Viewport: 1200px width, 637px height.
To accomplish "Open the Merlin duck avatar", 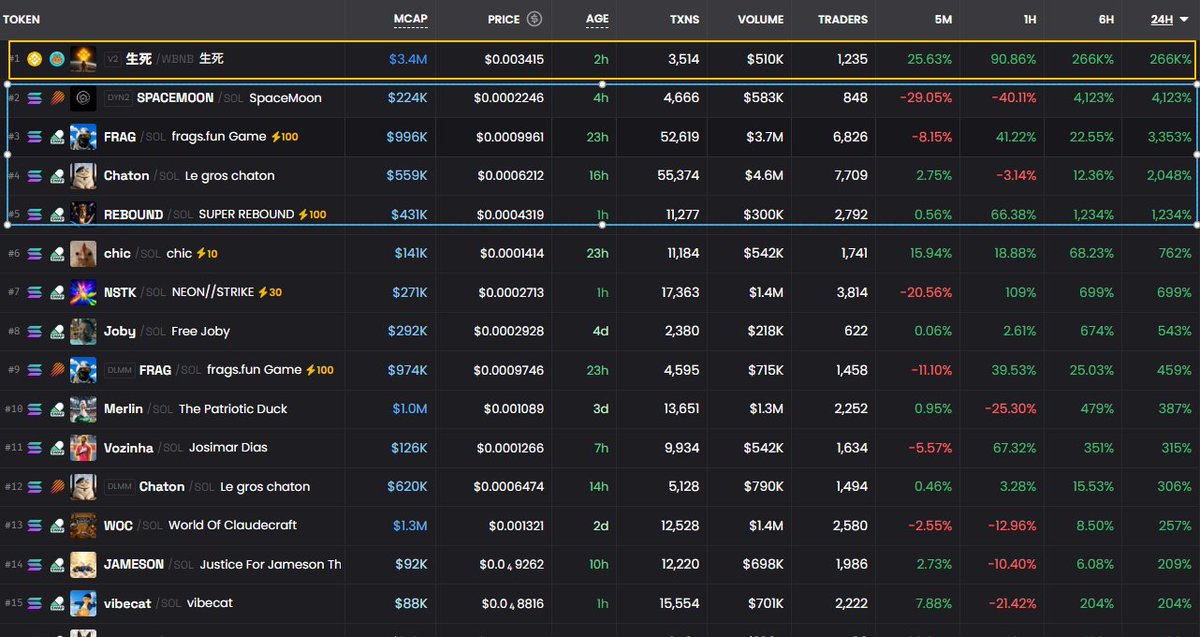I will tap(84, 409).
